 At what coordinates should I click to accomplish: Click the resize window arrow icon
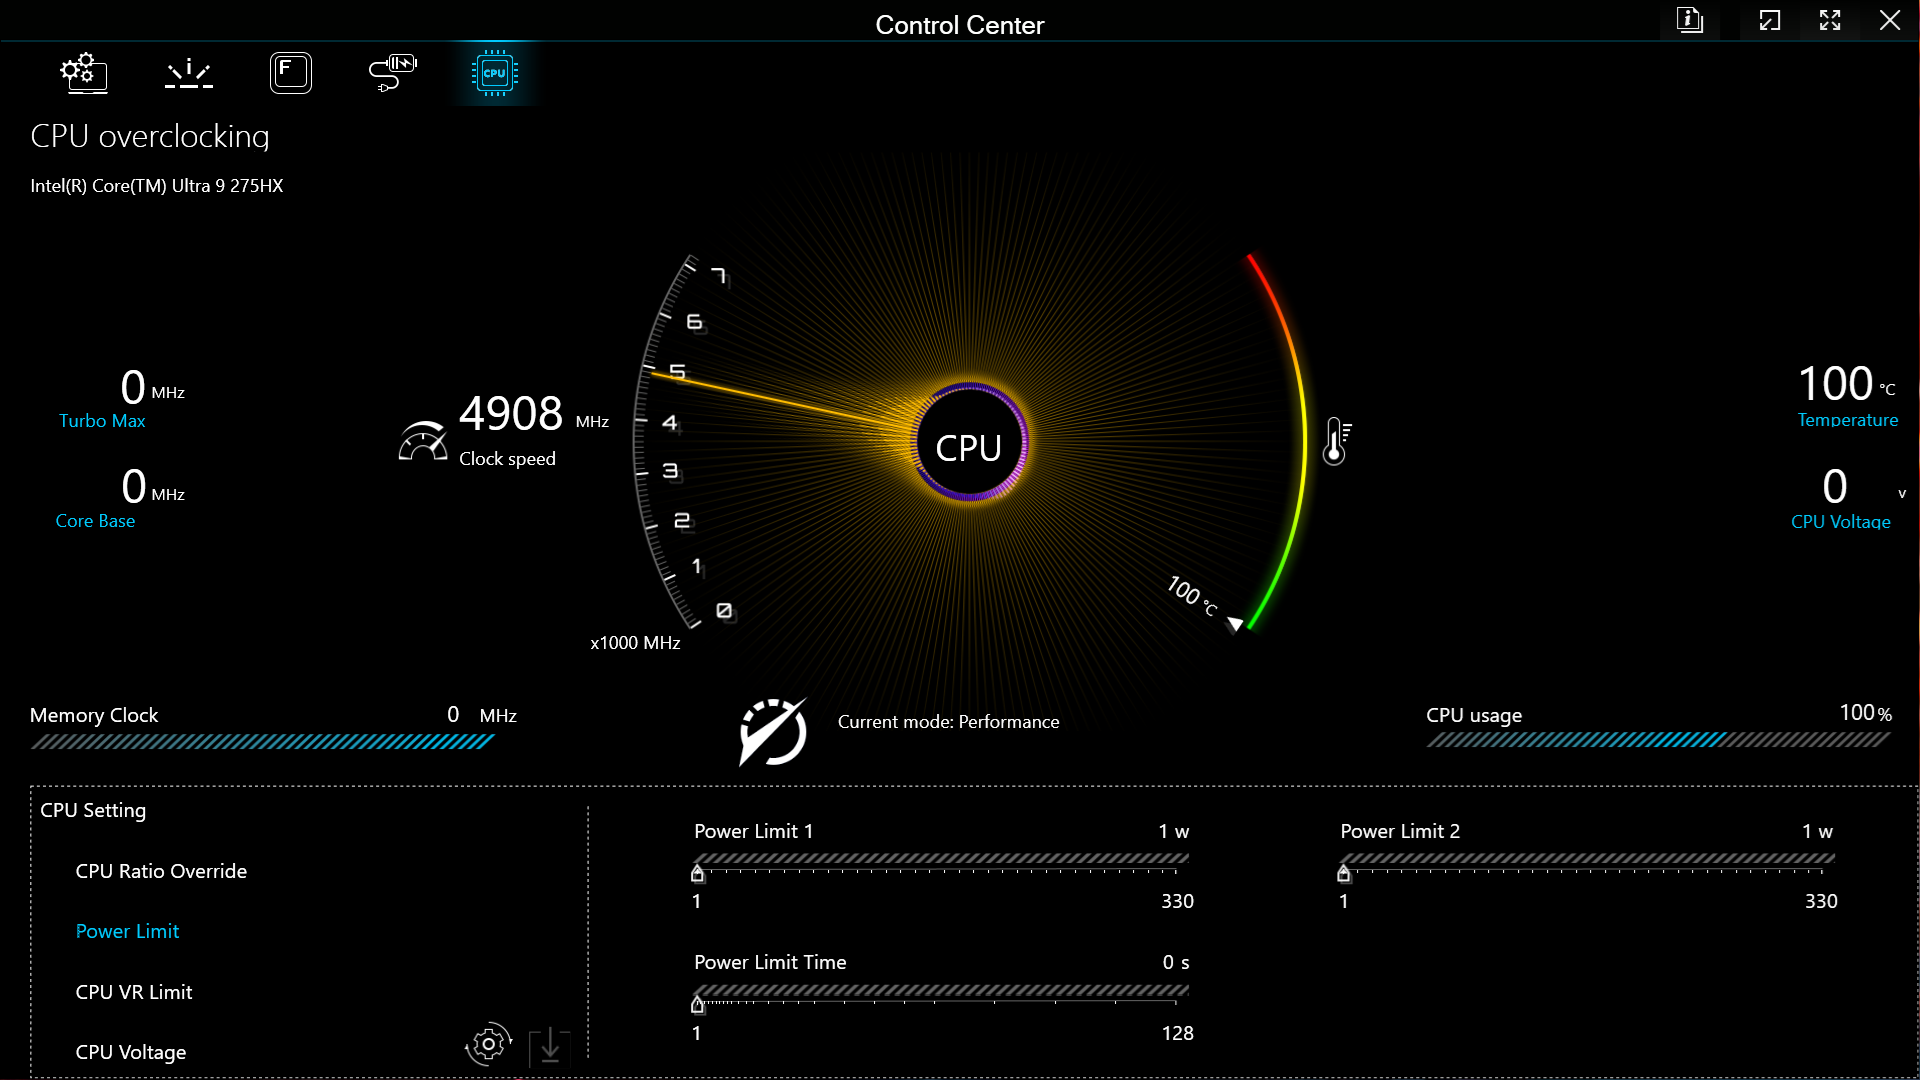click(1770, 20)
